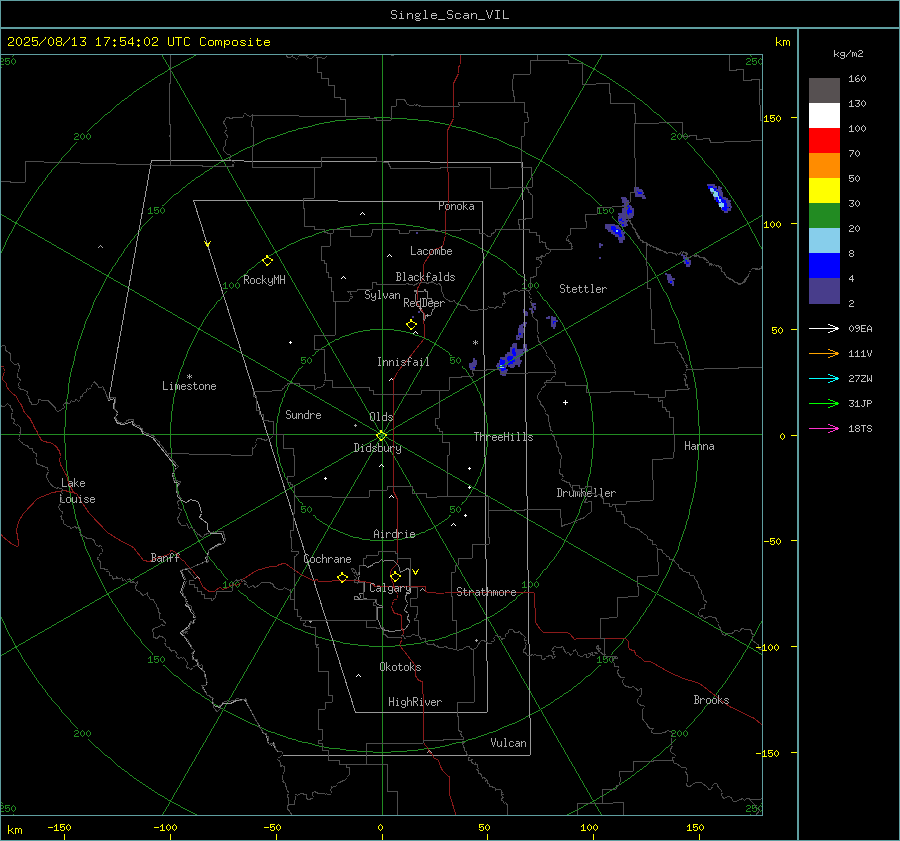
Task: Click the magenta 18TS arrow legend icon
Action: coord(824,428)
